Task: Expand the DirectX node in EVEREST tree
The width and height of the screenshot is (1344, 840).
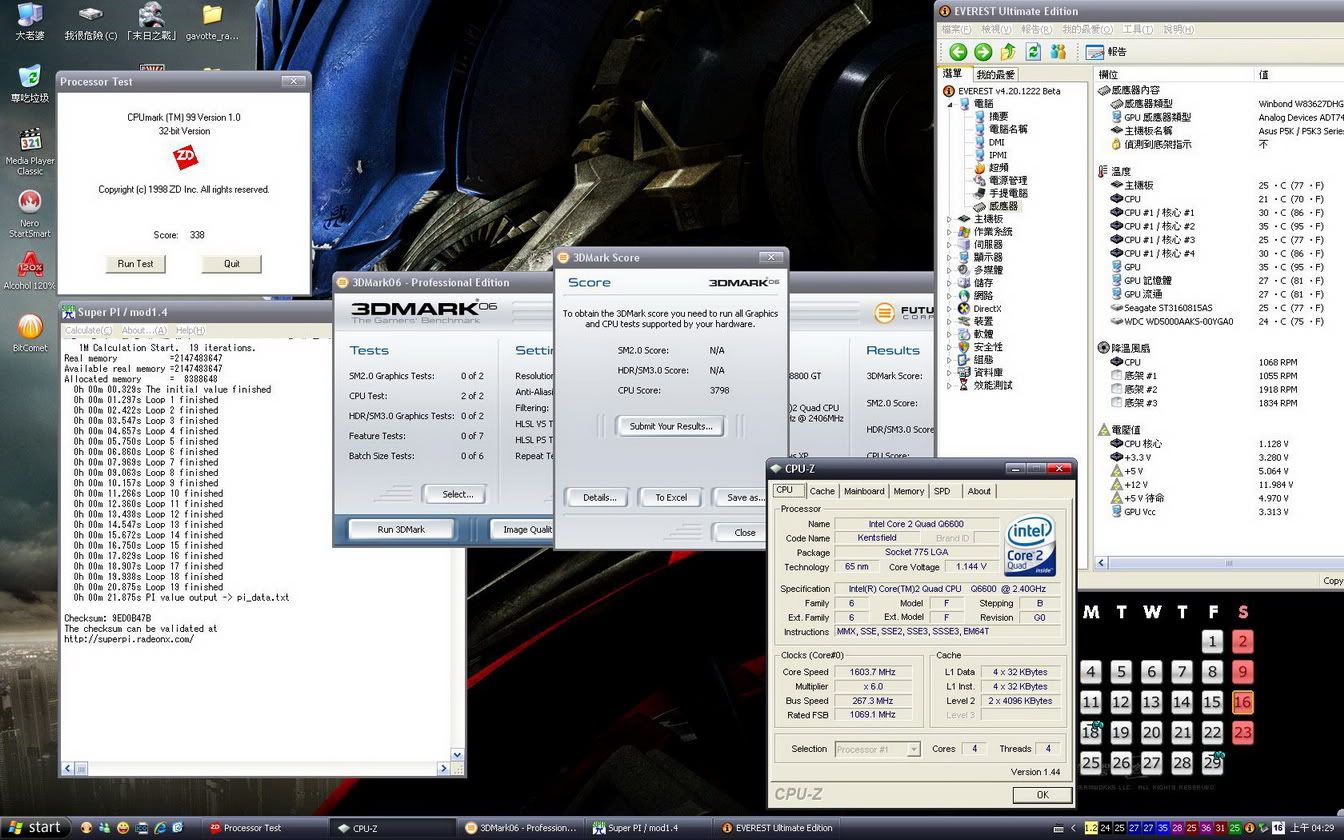Action: (950, 309)
